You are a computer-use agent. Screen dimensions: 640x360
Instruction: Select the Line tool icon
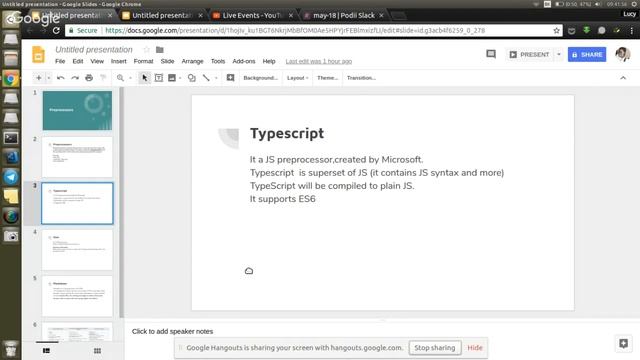(206, 78)
